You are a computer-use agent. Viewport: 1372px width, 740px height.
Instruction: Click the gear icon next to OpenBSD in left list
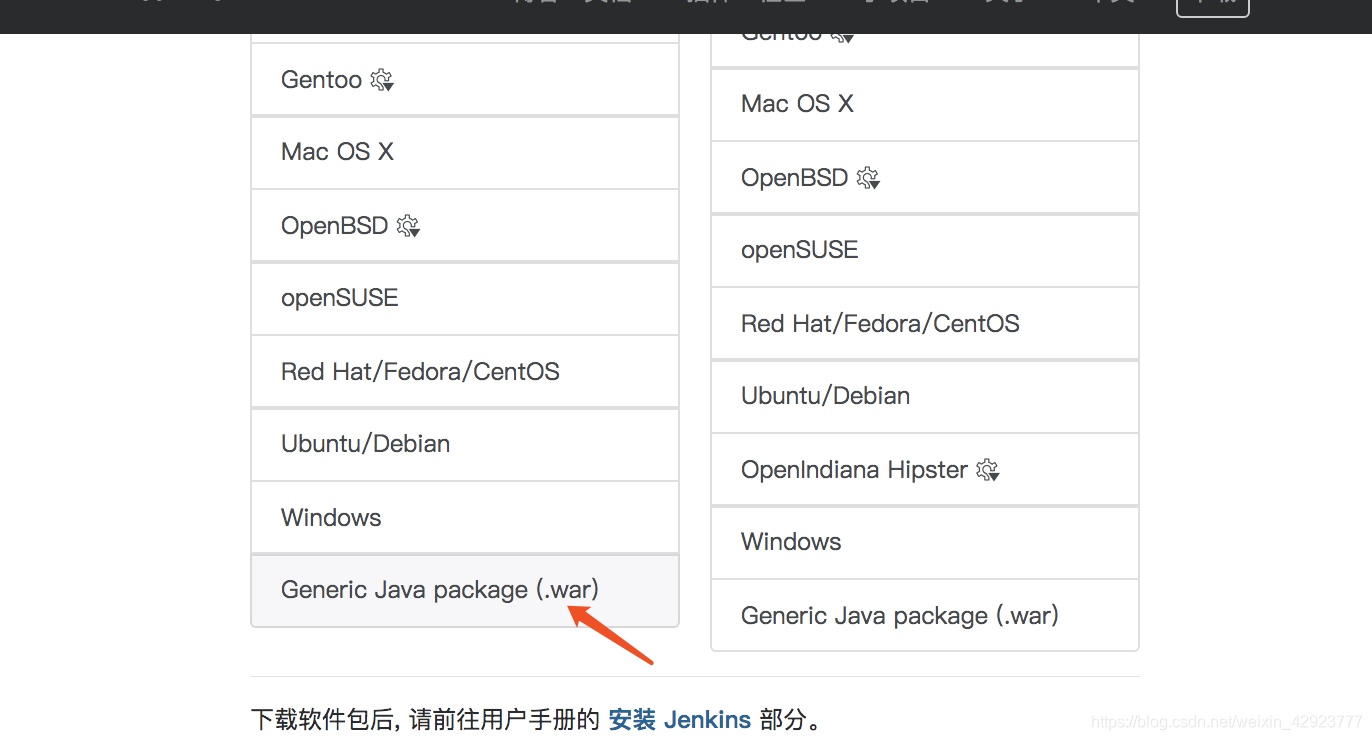pos(408,226)
